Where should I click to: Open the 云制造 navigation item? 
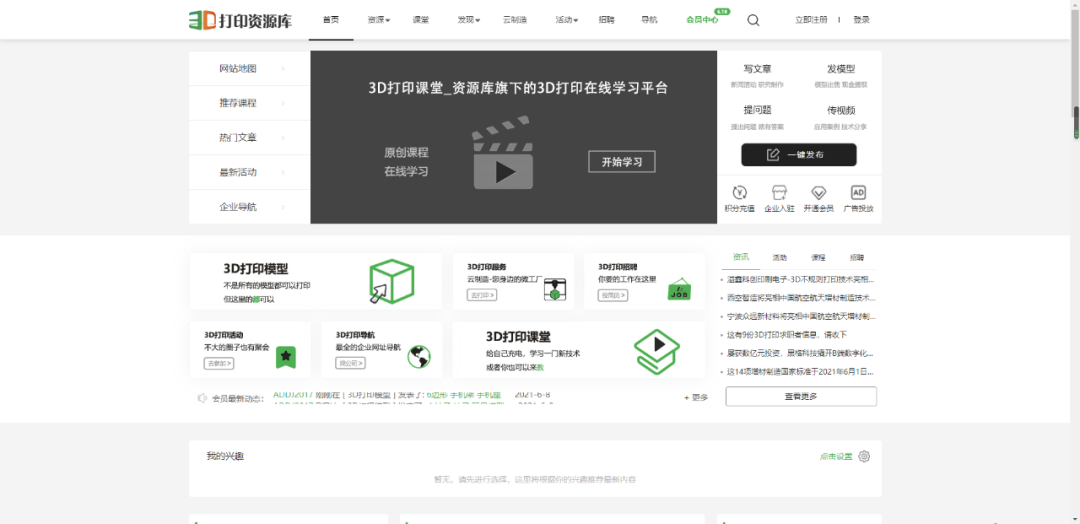point(515,20)
